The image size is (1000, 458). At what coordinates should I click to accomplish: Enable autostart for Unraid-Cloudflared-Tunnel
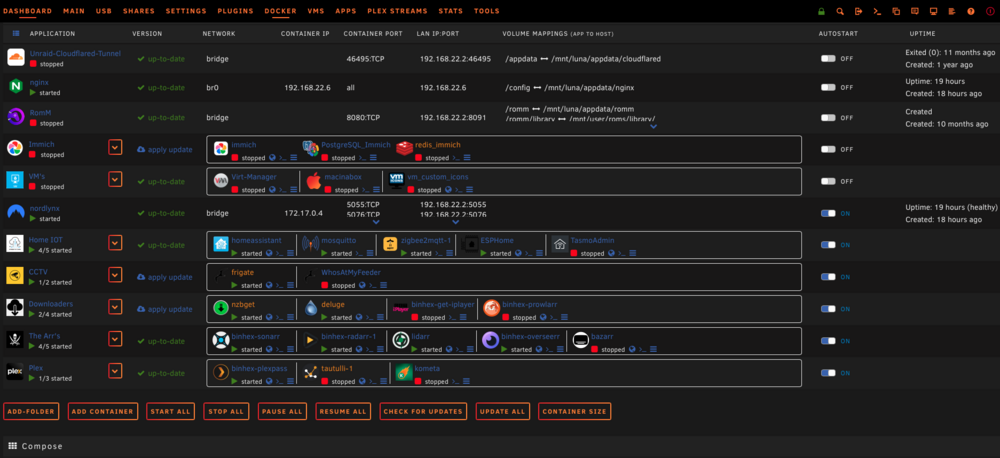pyautogui.click(x=828, y=58)
